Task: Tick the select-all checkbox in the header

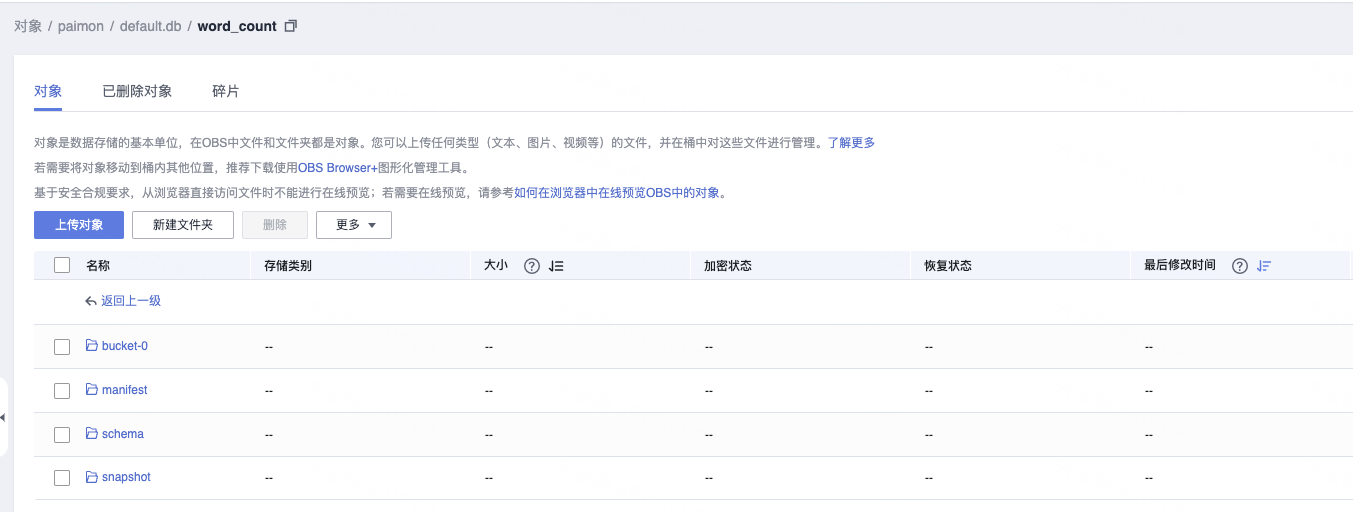Action: point(62,266)
